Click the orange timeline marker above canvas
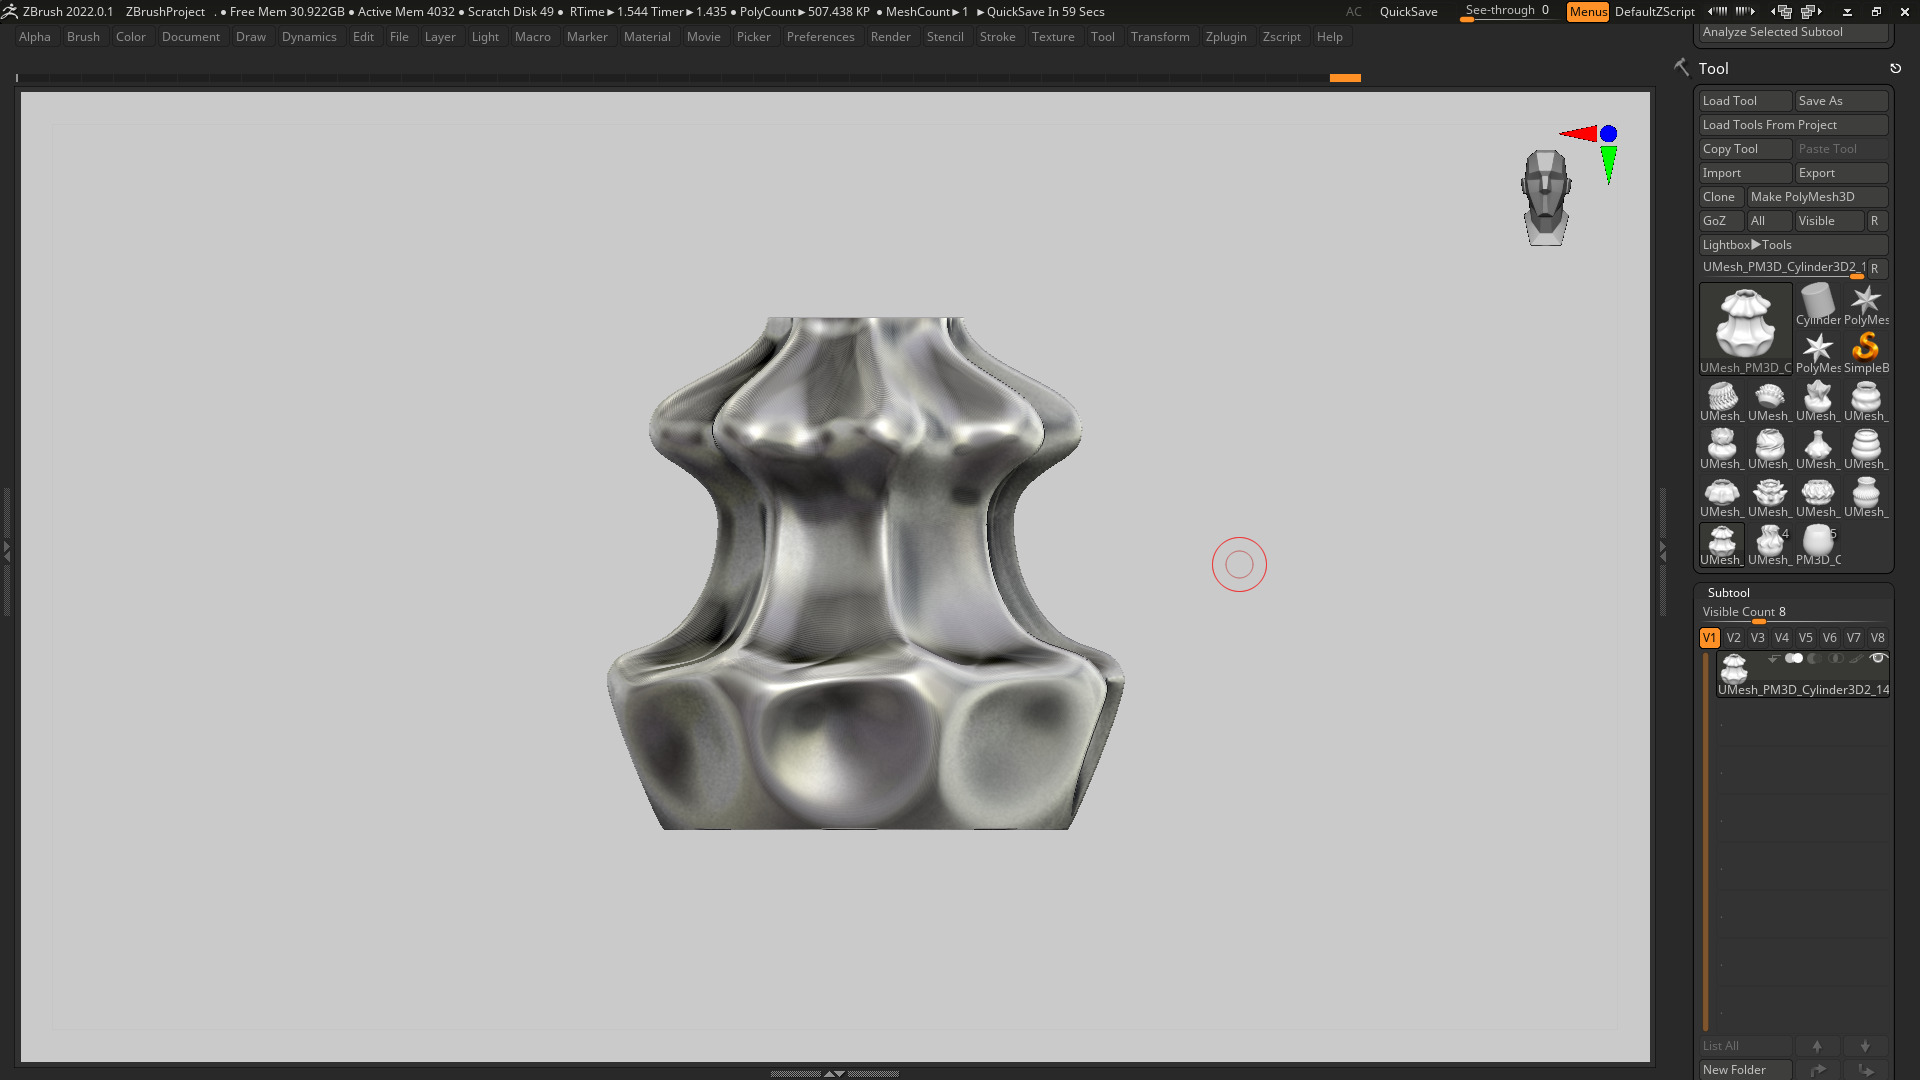The image size is (1920, 1080). click(1345, 77)
